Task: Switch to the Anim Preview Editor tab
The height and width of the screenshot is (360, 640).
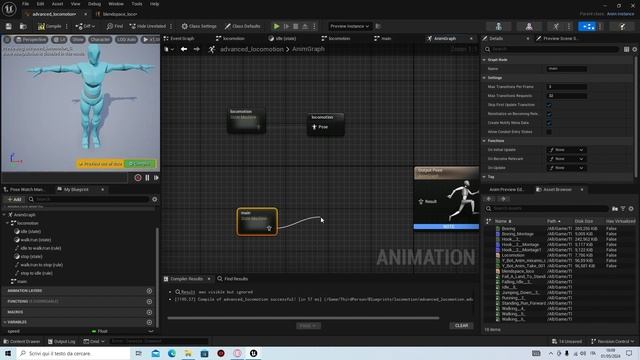Action: [x=505, y=189]
